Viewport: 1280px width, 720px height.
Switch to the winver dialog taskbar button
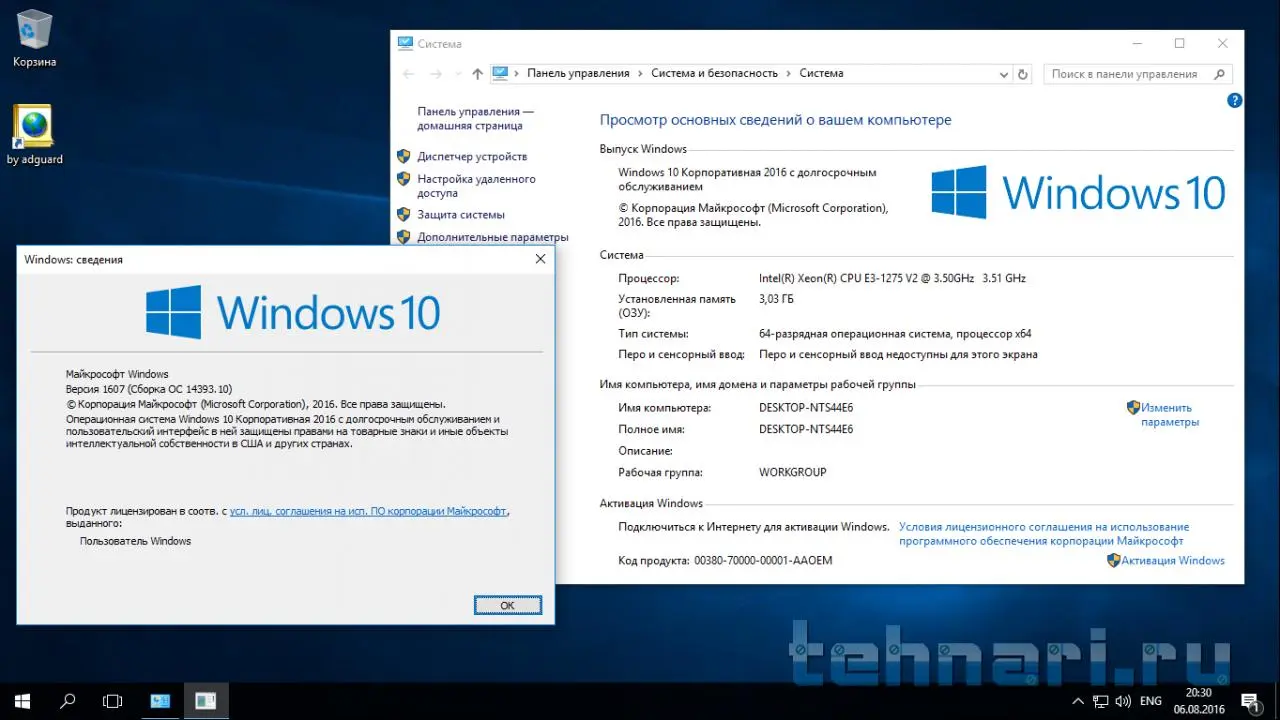(206, 701)
